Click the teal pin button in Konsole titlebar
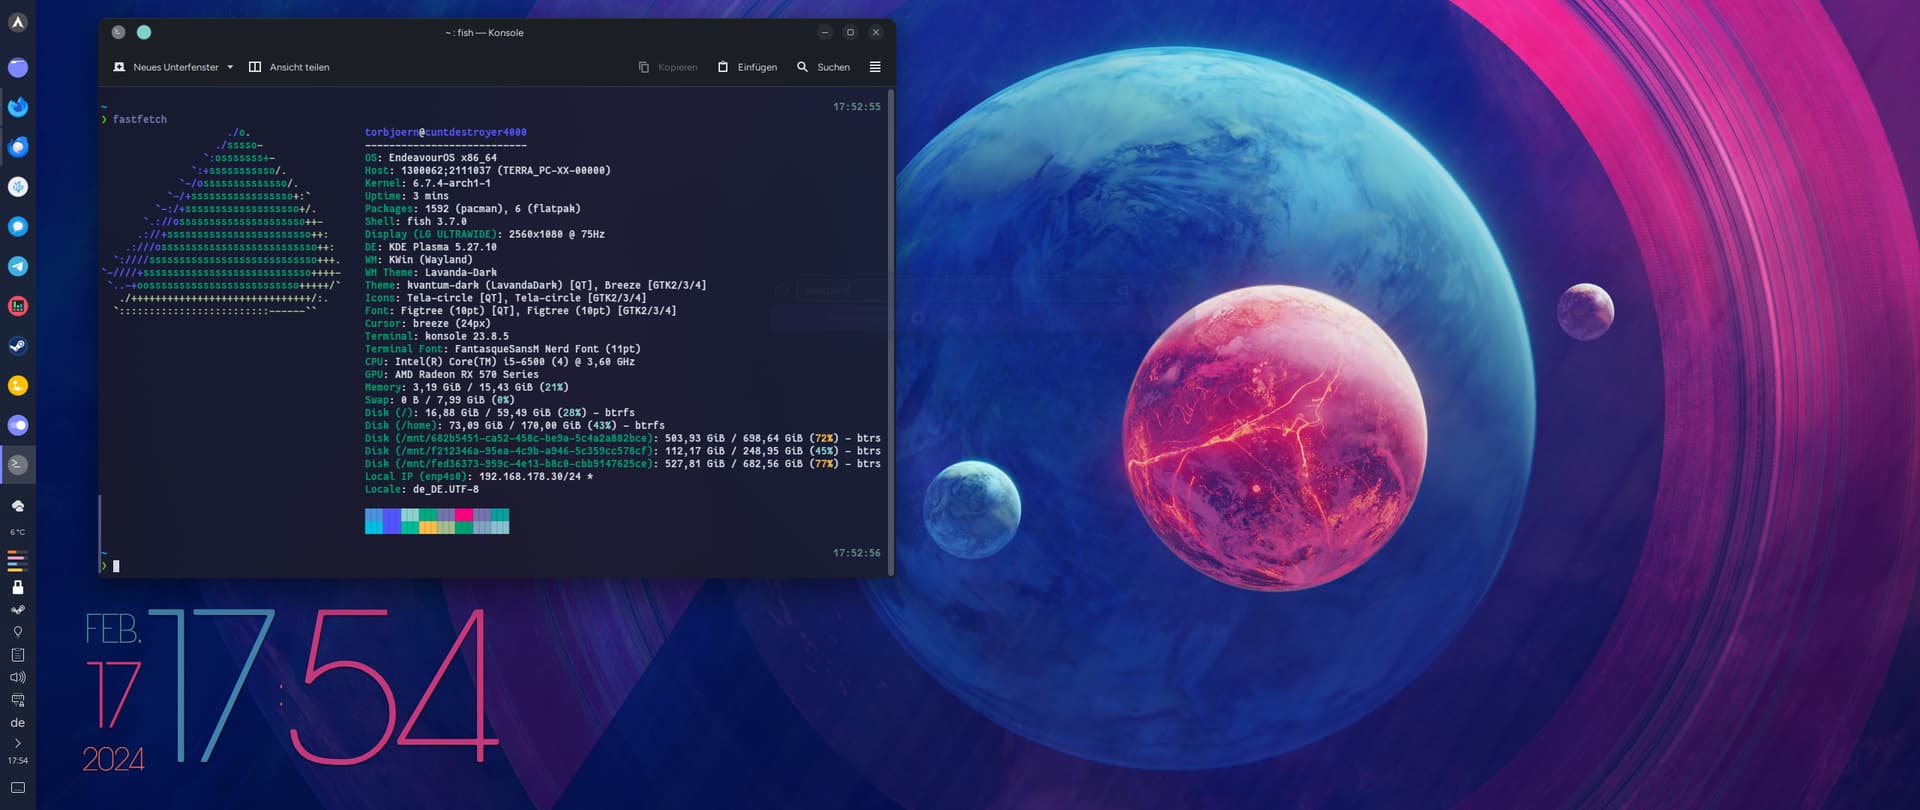This screenshot has width=1920, height=810. click(x=144, y=32)
